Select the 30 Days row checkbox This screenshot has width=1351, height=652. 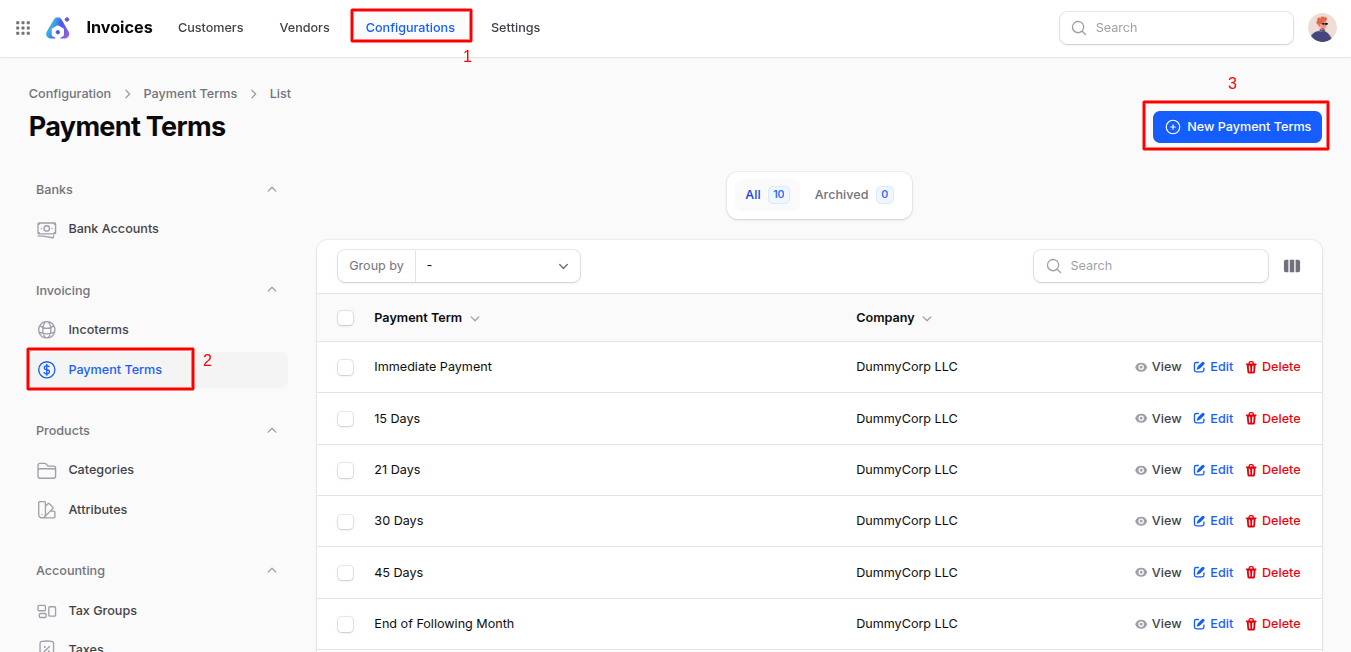tap(346, 521)
